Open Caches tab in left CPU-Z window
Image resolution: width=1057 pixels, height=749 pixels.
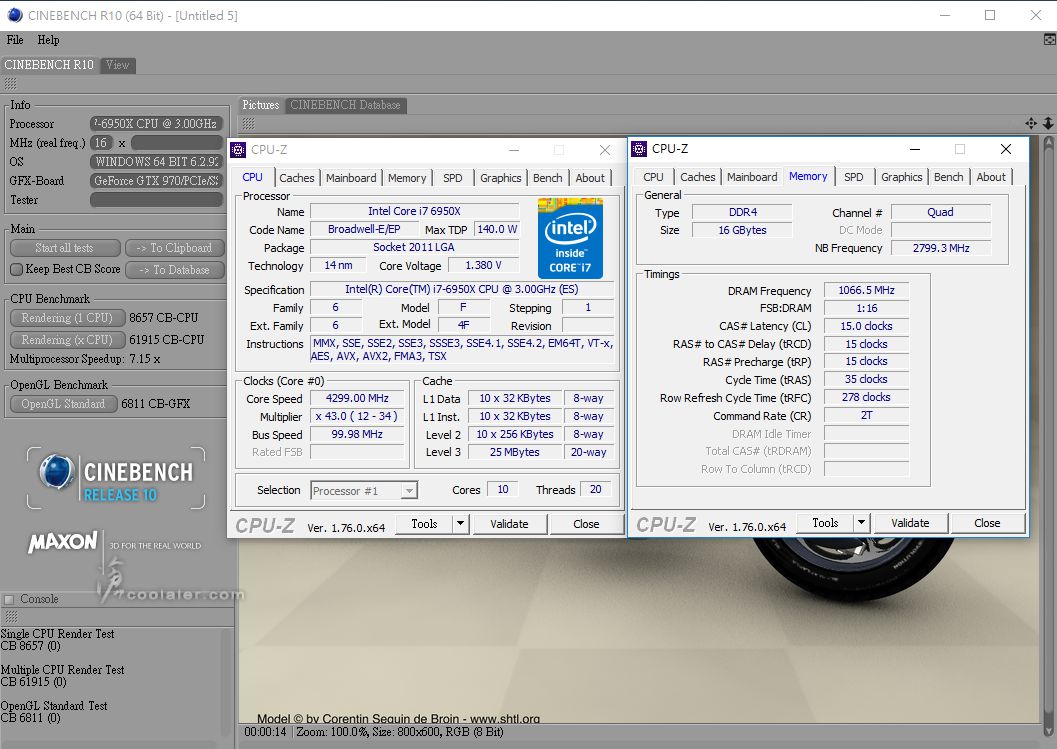pyautogui.click(x=297, y=178)
